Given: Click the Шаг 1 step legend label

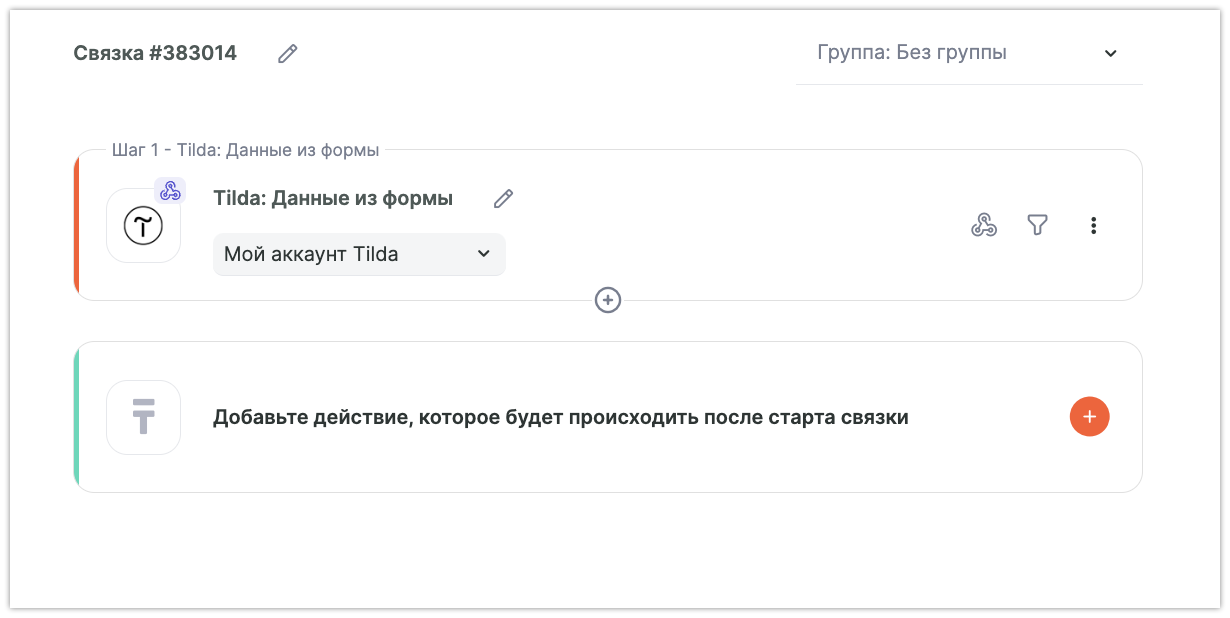Looking at the screenshot, I should point(245,151).
